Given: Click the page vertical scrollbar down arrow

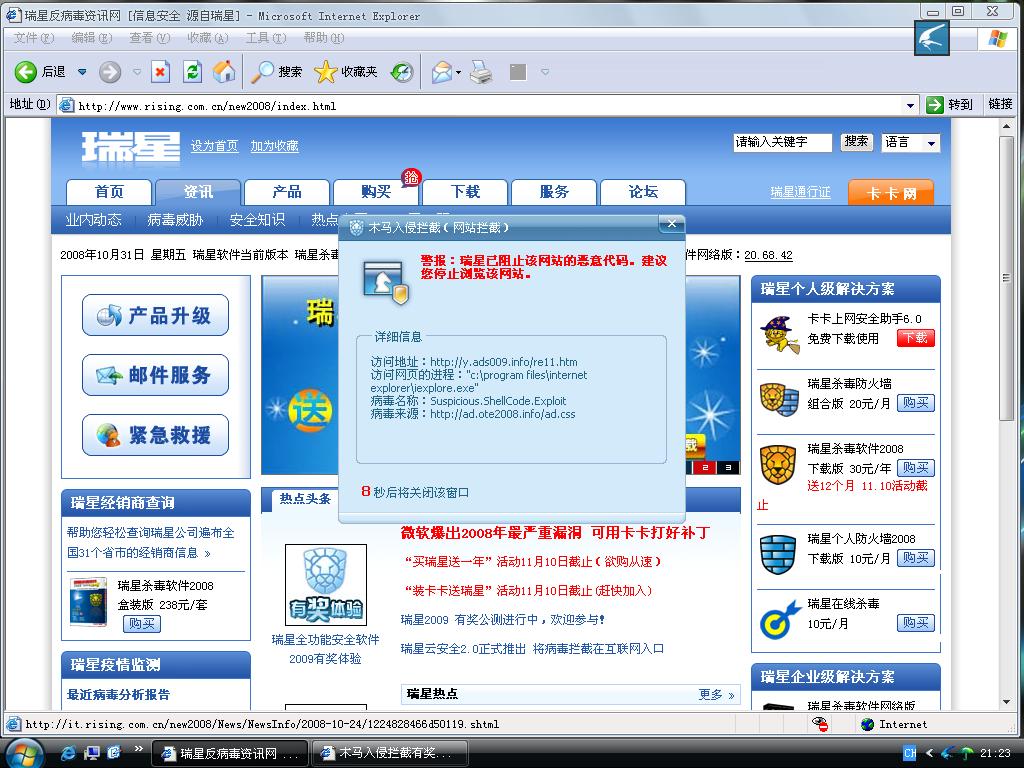Looking at the screenshot, I should pos(1006,702).
